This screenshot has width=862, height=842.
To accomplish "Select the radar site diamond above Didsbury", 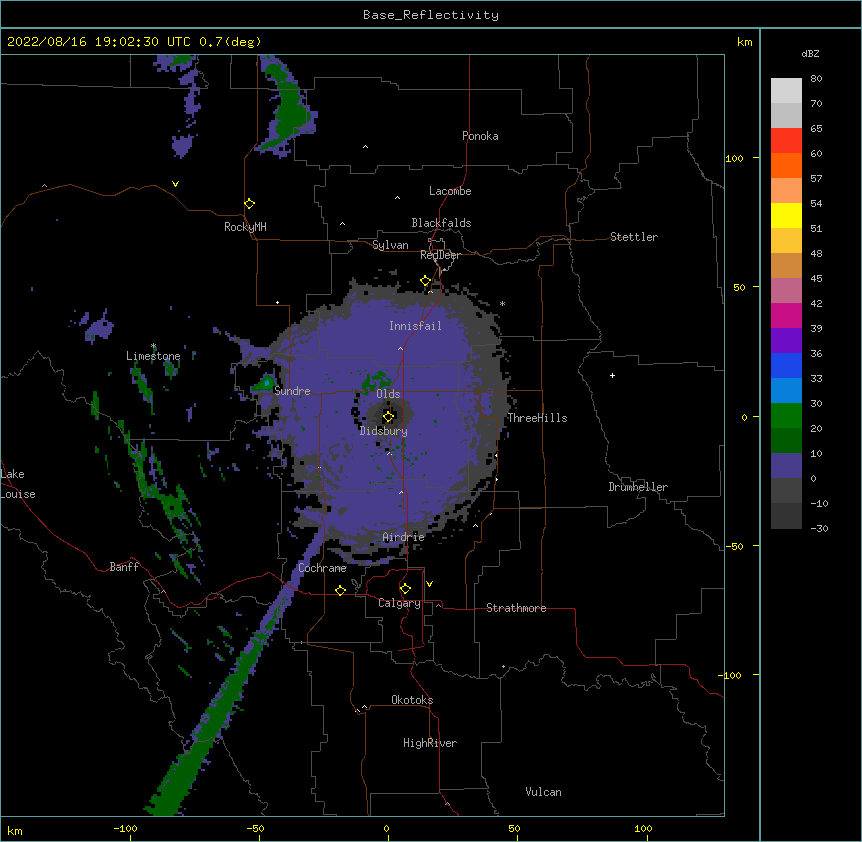I will pyautogui.click(x=388, y=417).
